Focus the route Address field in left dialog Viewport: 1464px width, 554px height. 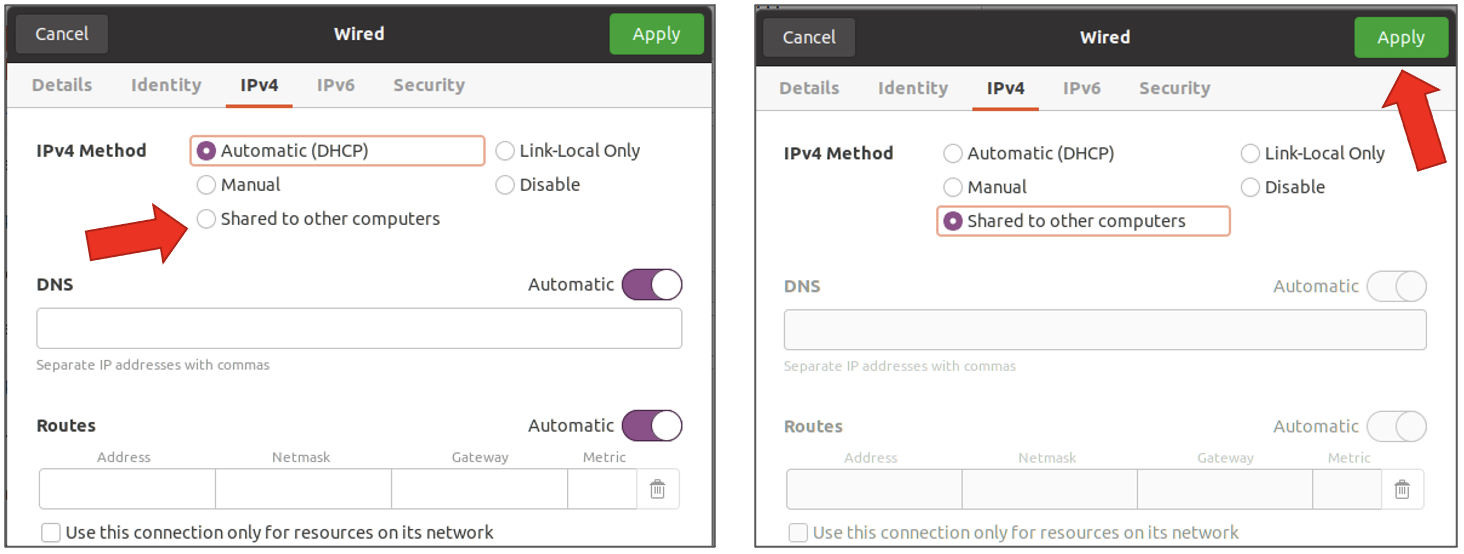point(127,489)
